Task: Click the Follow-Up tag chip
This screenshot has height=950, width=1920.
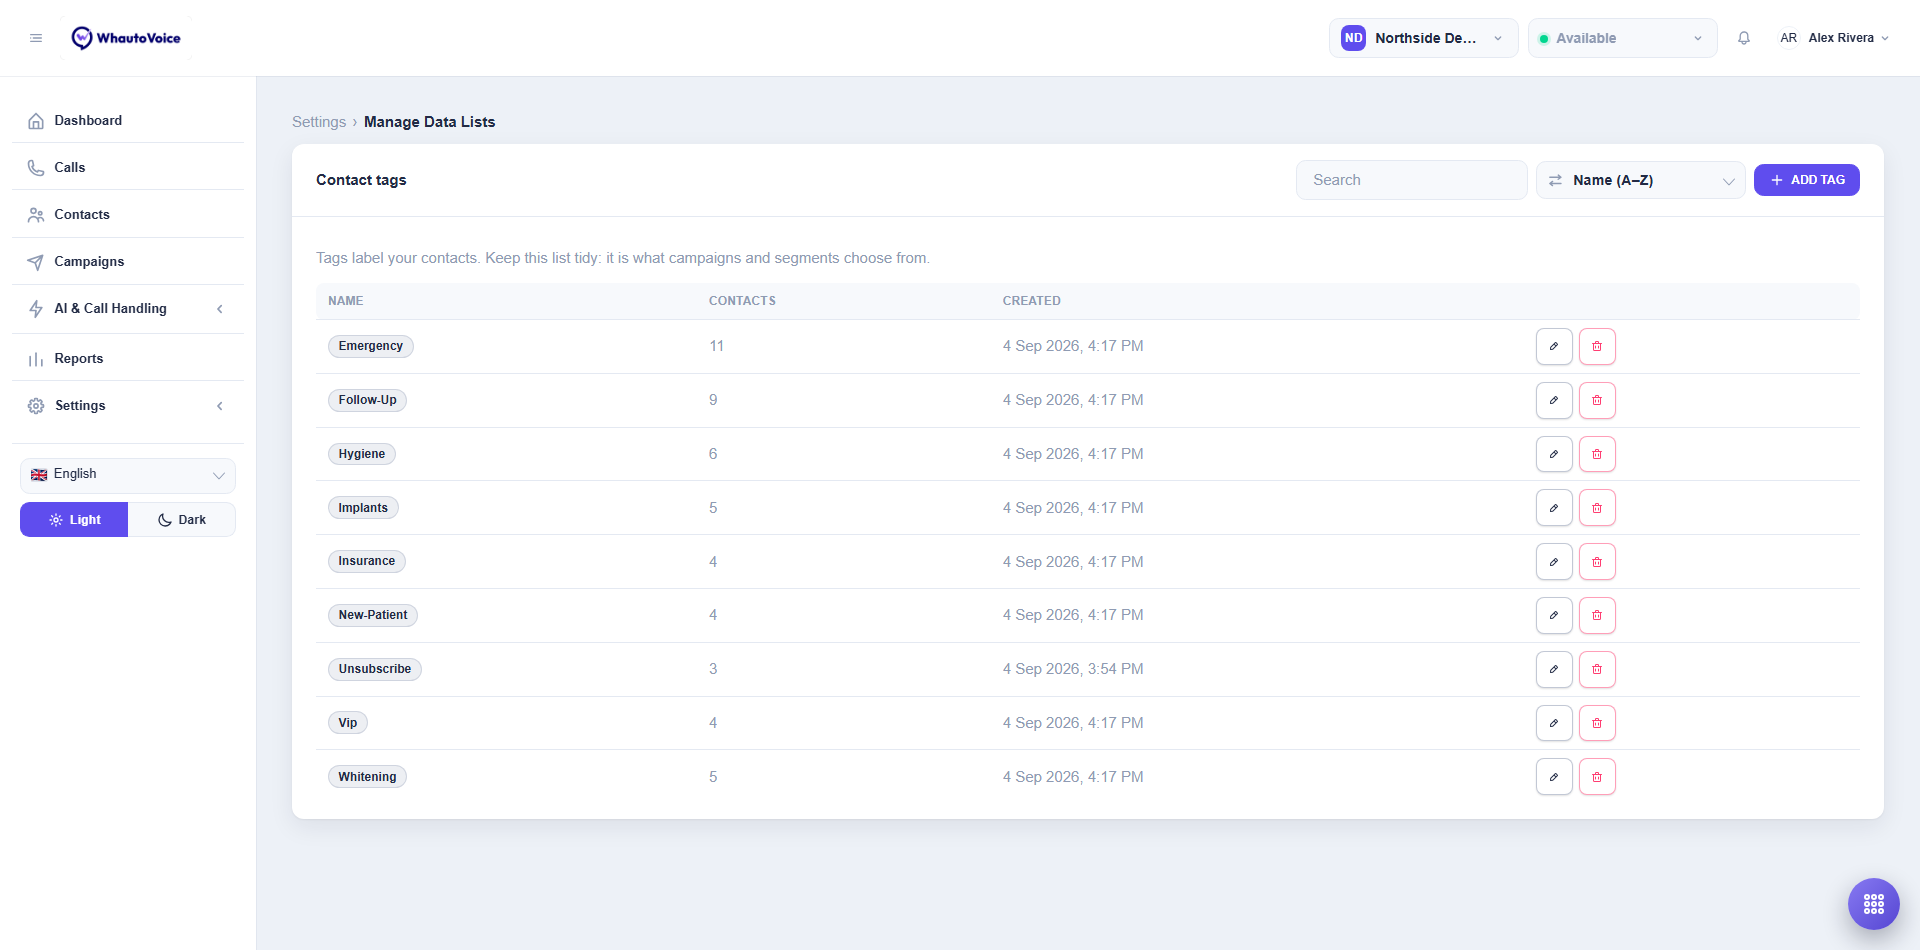Action: click(x=367, y=400)
